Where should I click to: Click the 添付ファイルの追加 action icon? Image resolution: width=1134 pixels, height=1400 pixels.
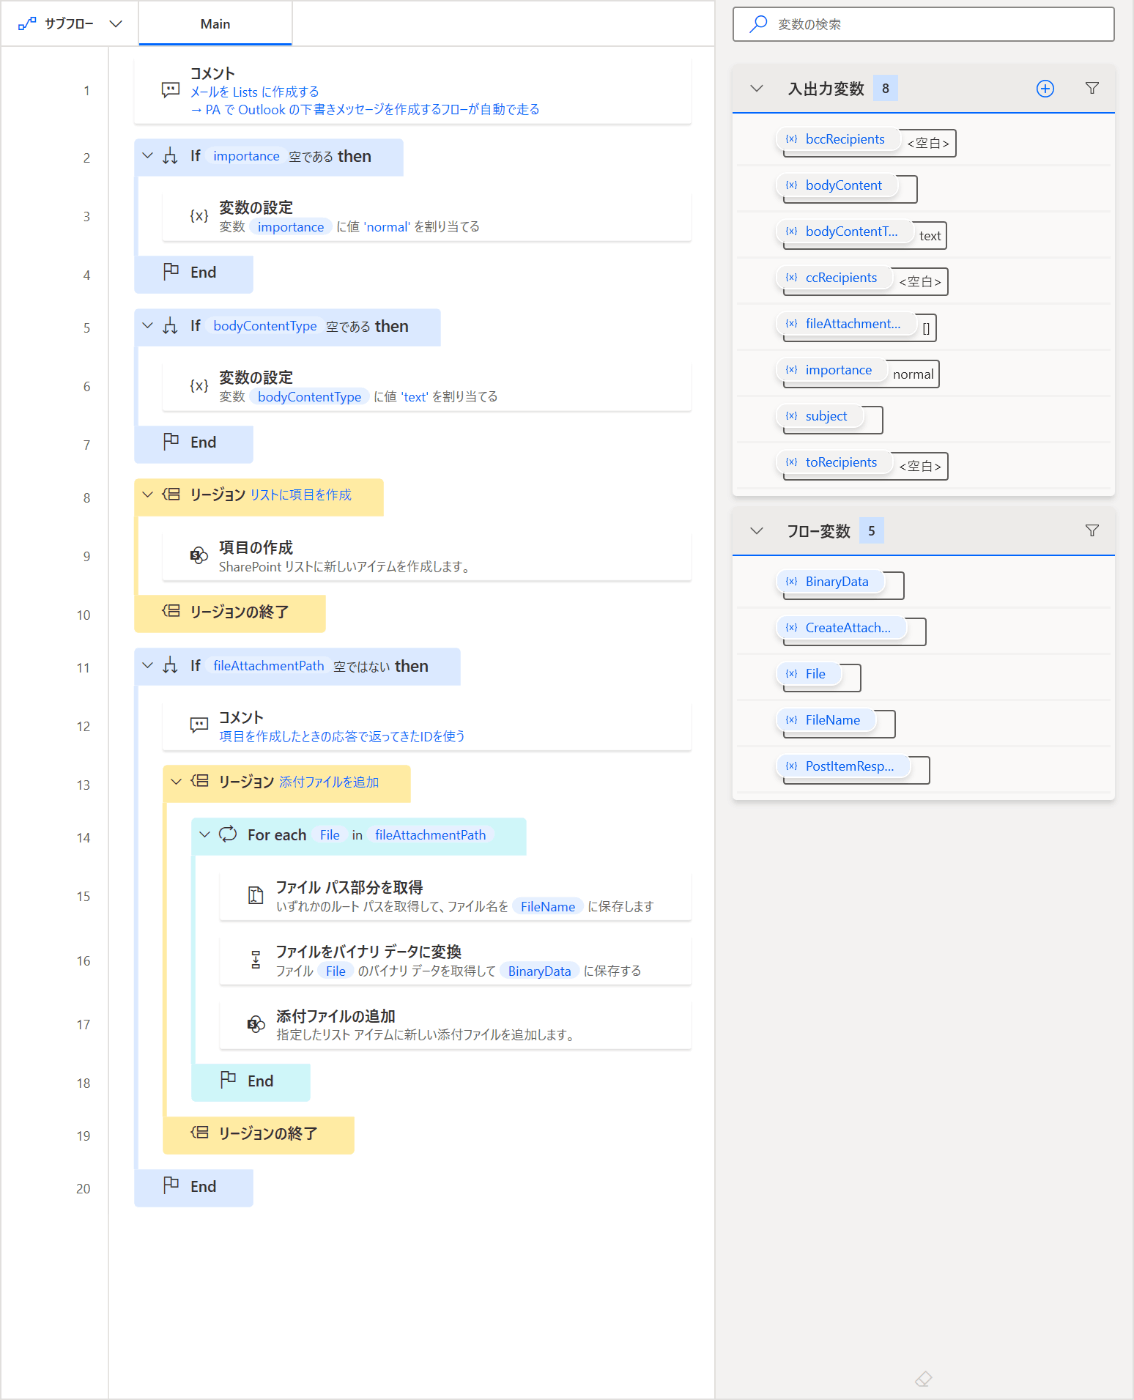pos(255,1023)
